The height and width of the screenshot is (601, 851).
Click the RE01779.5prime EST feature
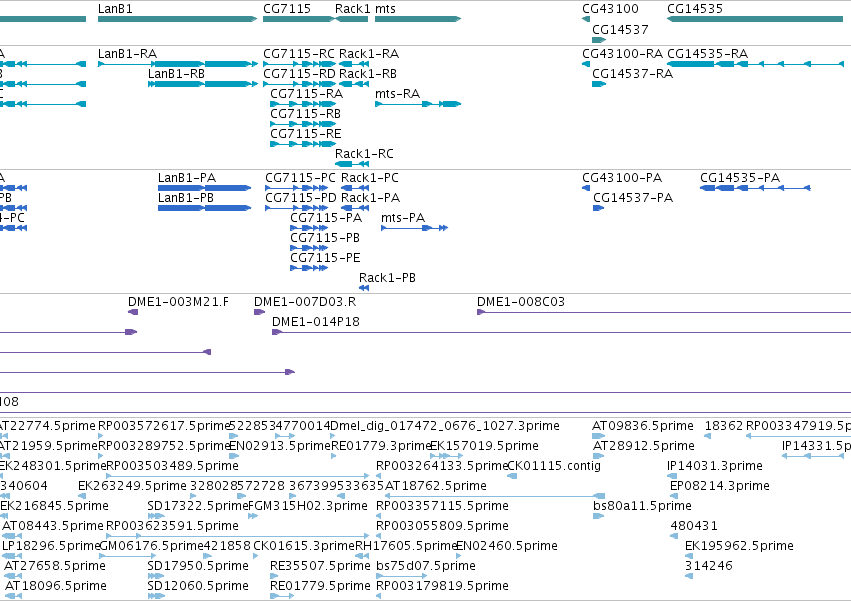282,596
